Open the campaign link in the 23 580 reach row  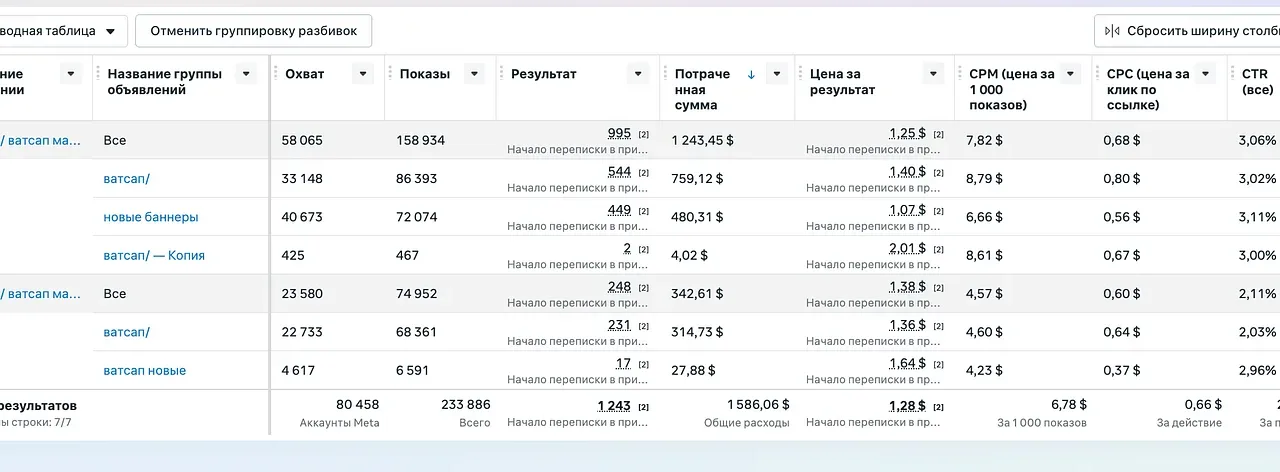(x=41, y=294)
